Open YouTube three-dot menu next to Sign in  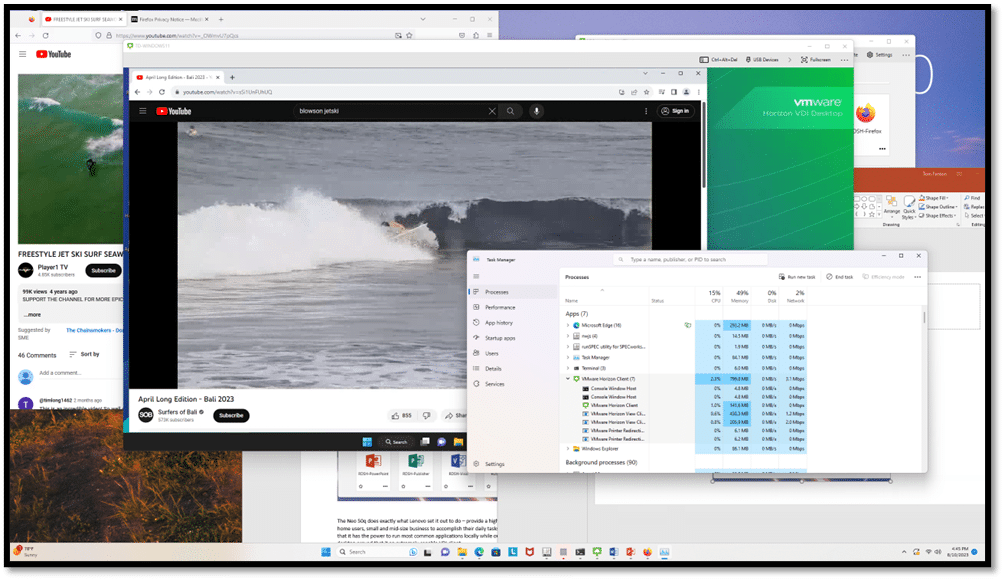click(646, 111)
